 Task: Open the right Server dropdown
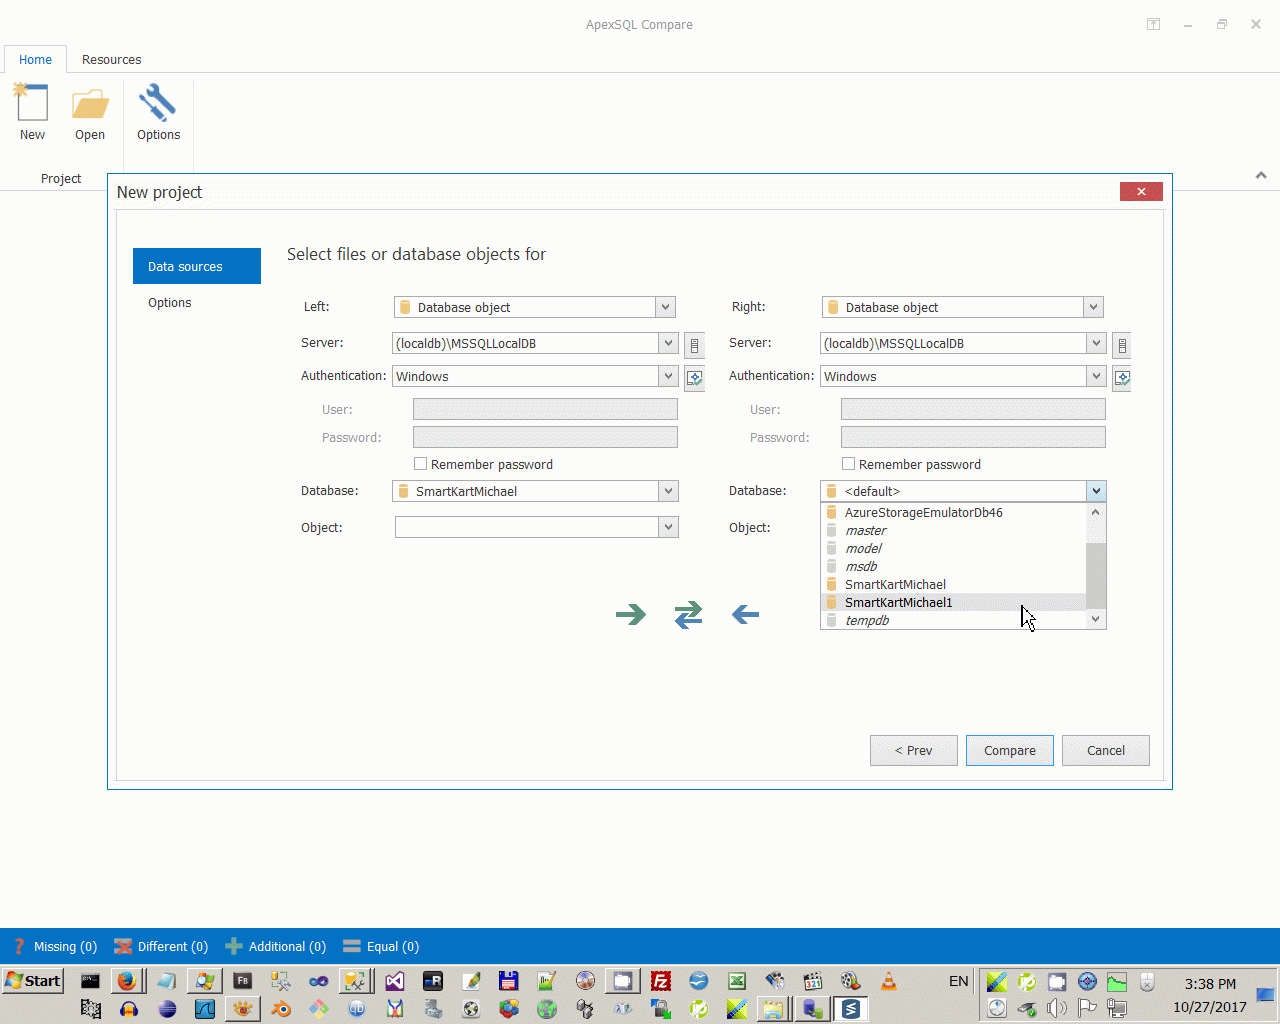[1096, 343]
